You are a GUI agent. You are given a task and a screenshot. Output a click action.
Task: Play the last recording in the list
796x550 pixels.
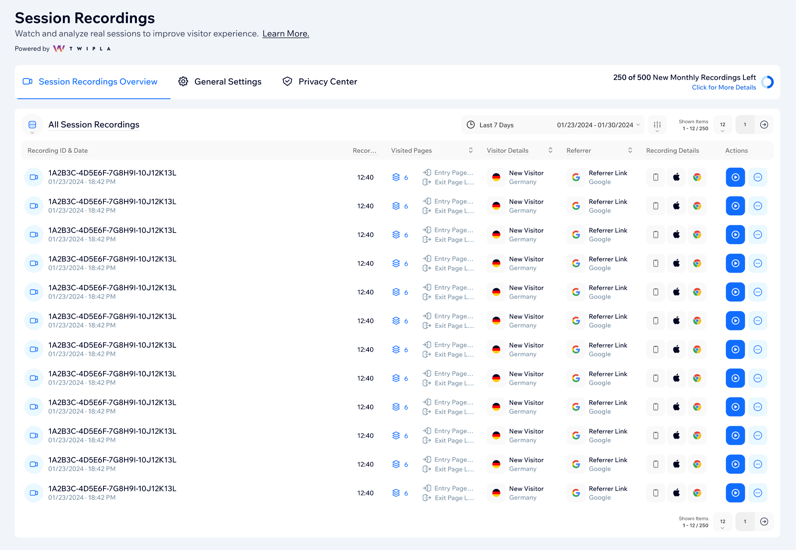coord(735,493)
